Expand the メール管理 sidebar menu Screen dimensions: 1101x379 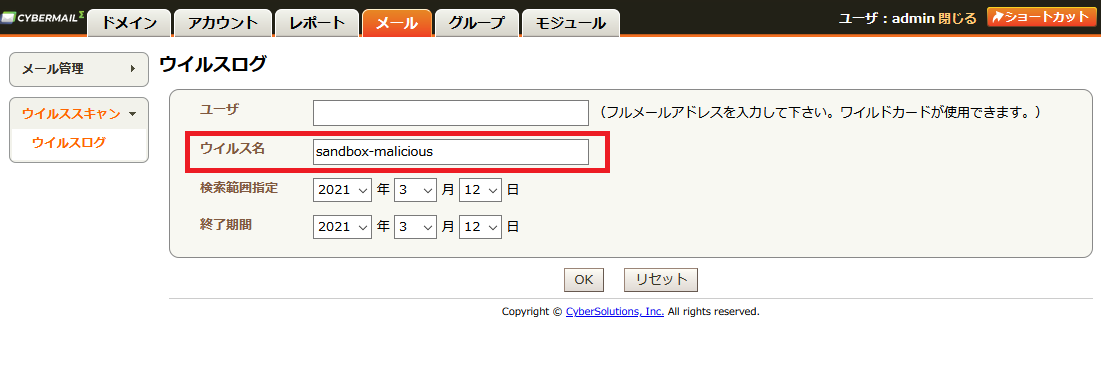coord(79,69)
